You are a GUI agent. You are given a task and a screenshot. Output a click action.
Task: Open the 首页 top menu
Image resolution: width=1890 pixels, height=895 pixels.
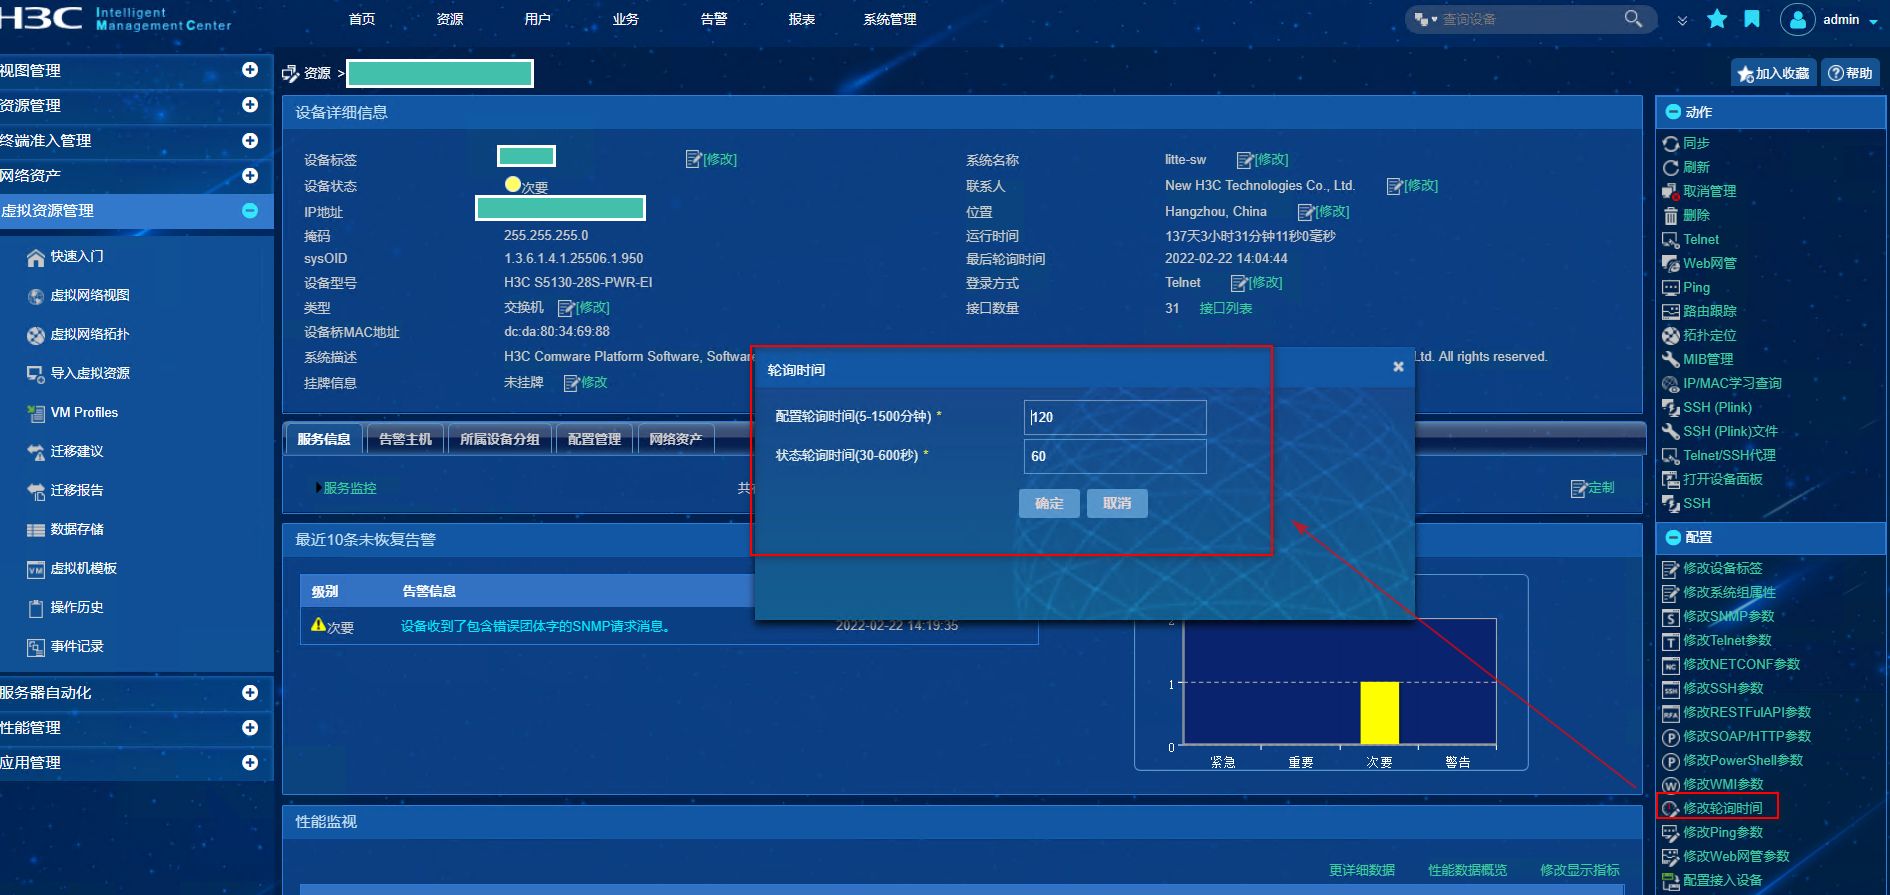pyautogui.click(x=362, y=19)
